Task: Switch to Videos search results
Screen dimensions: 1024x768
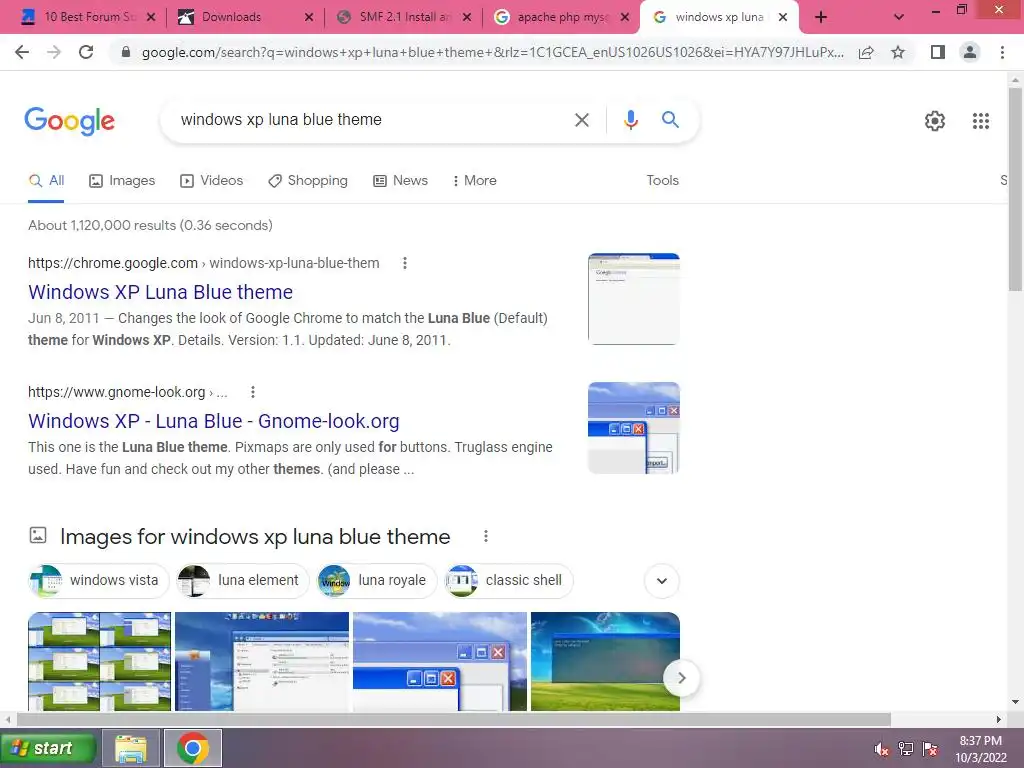Action: 212,181
